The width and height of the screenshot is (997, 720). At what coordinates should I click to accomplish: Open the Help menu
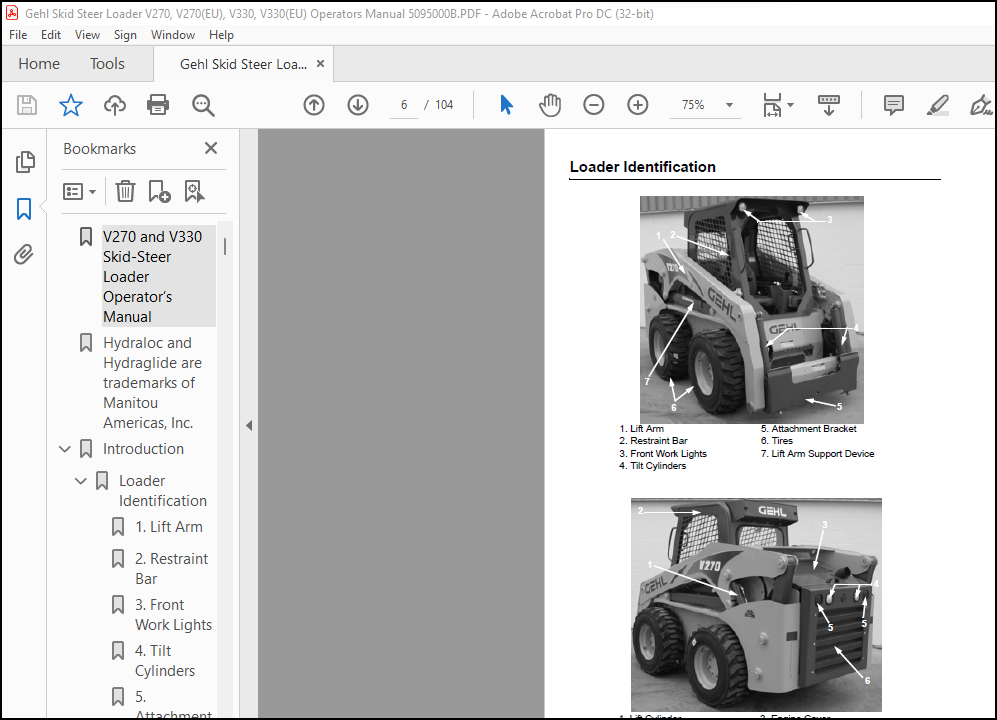tap(221, 35)
